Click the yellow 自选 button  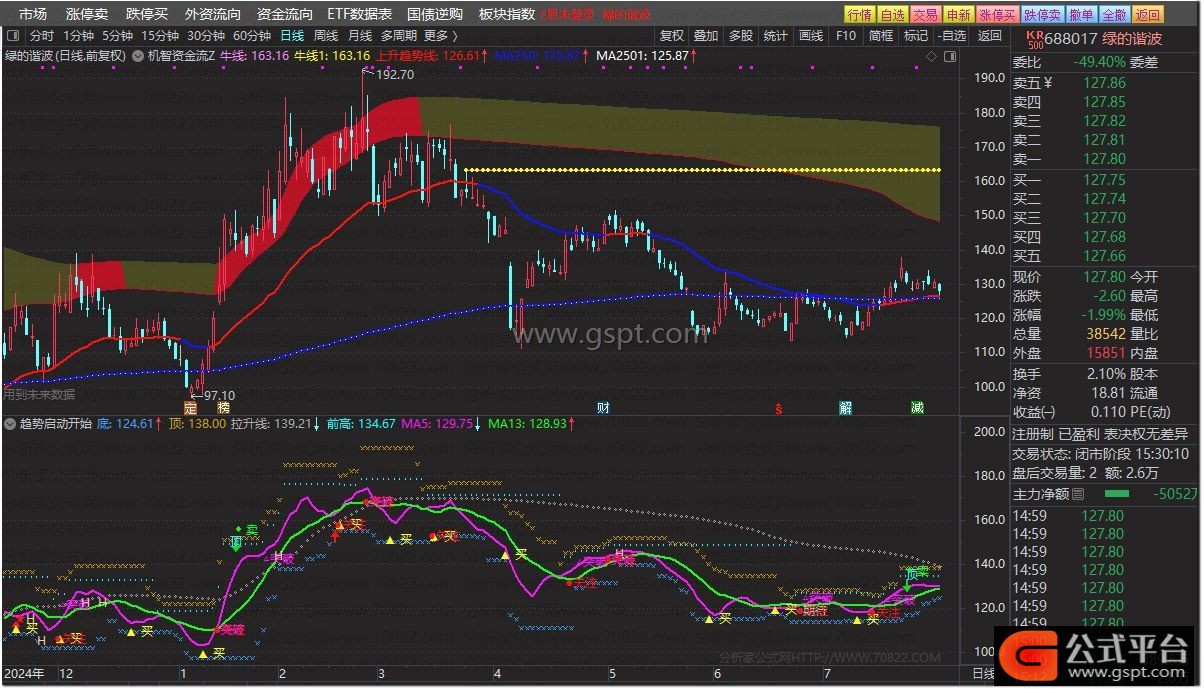pos(892,14)
